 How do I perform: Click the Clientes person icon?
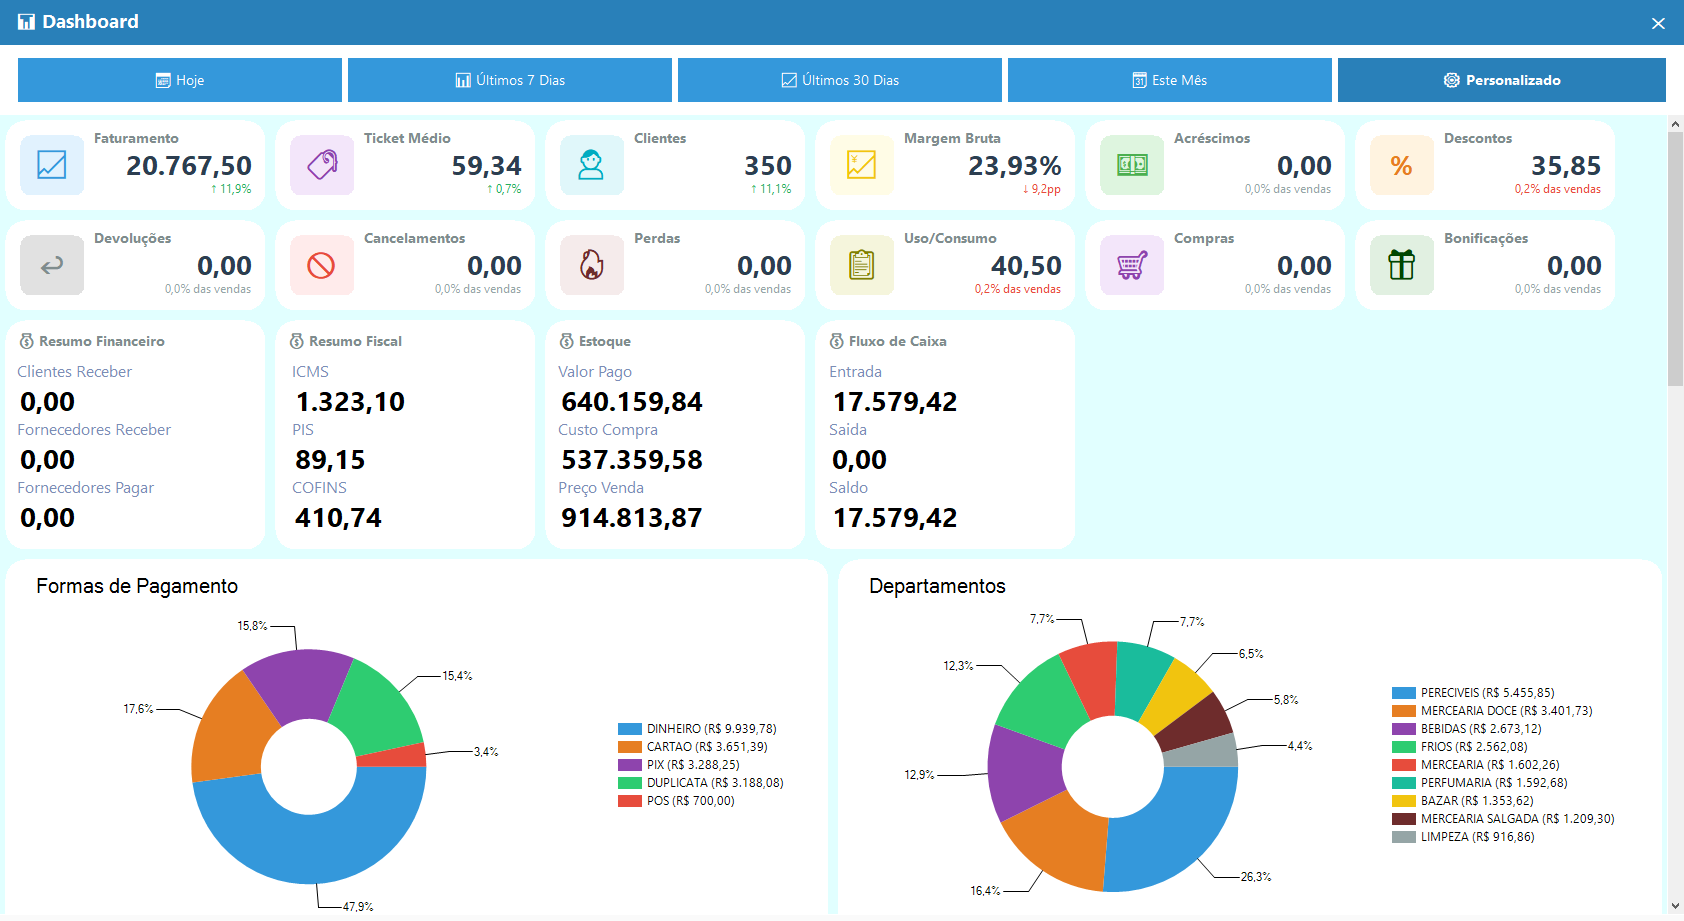click(x=592, y=165)
